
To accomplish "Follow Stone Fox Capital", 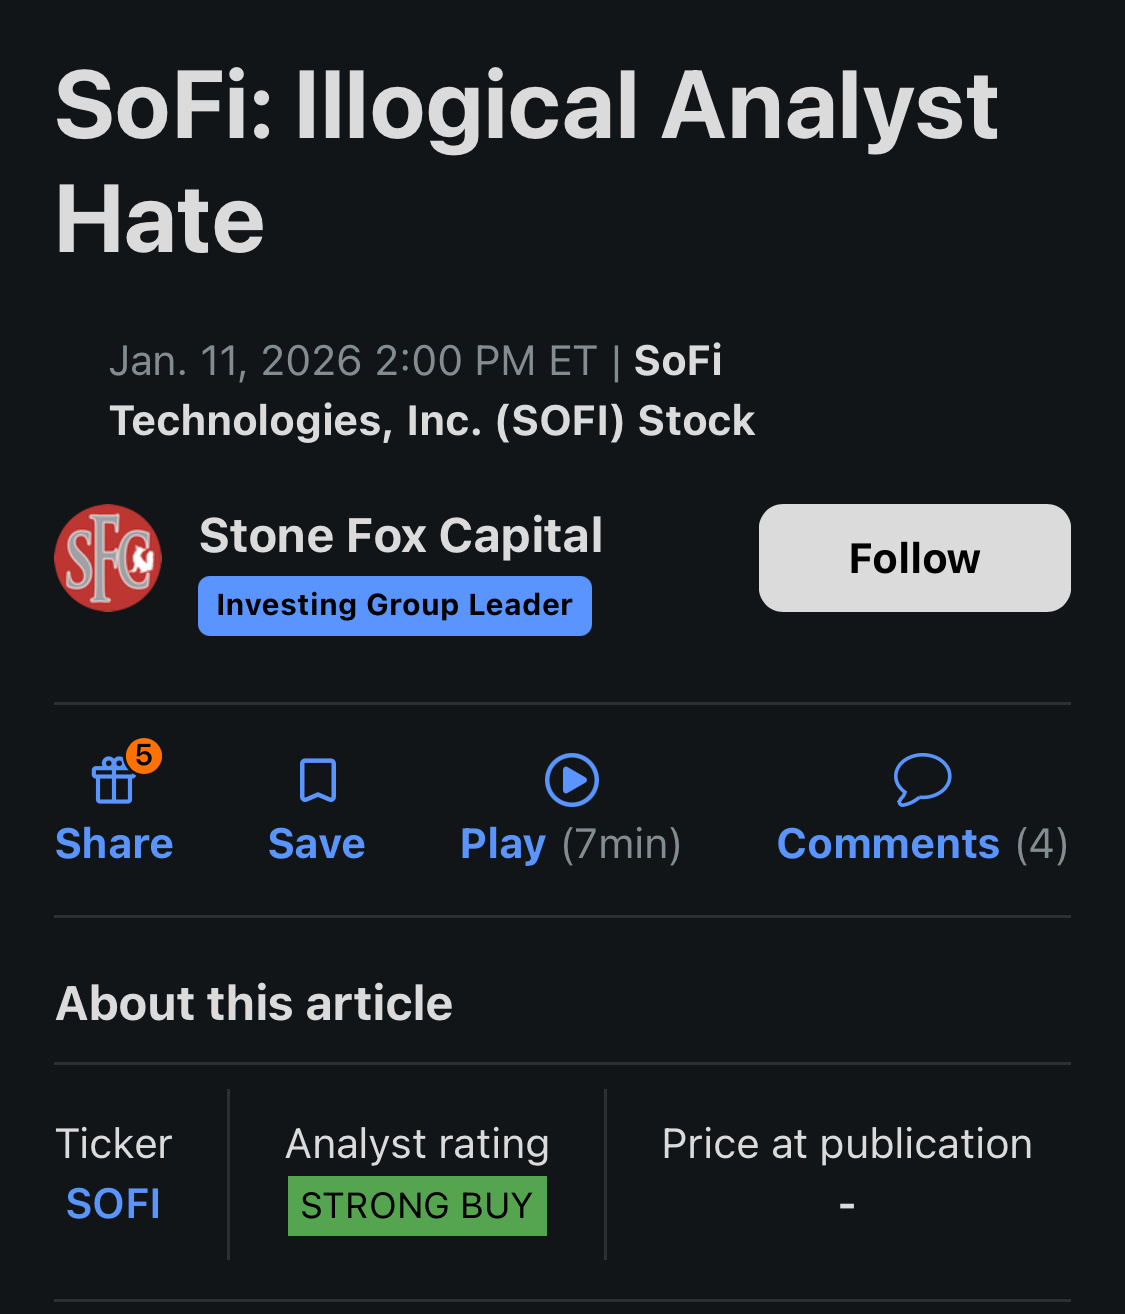I will click(x=914, y=558).
